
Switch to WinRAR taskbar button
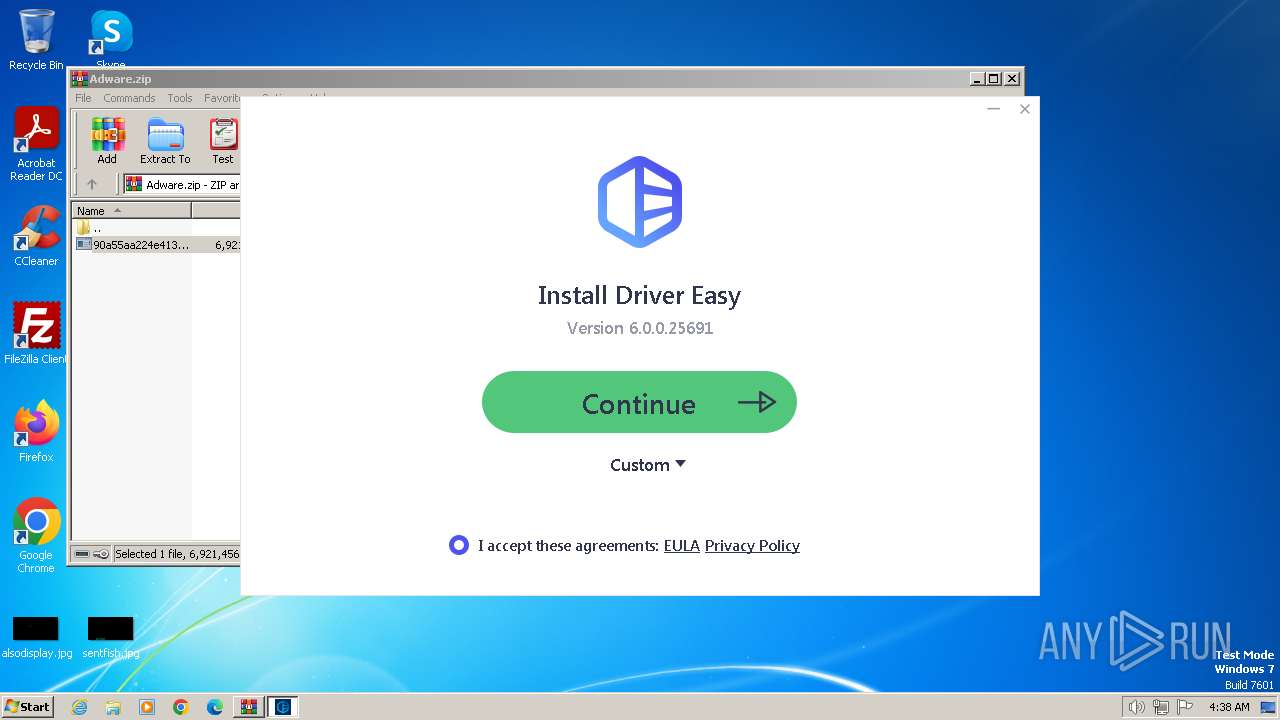pos(249,707)
